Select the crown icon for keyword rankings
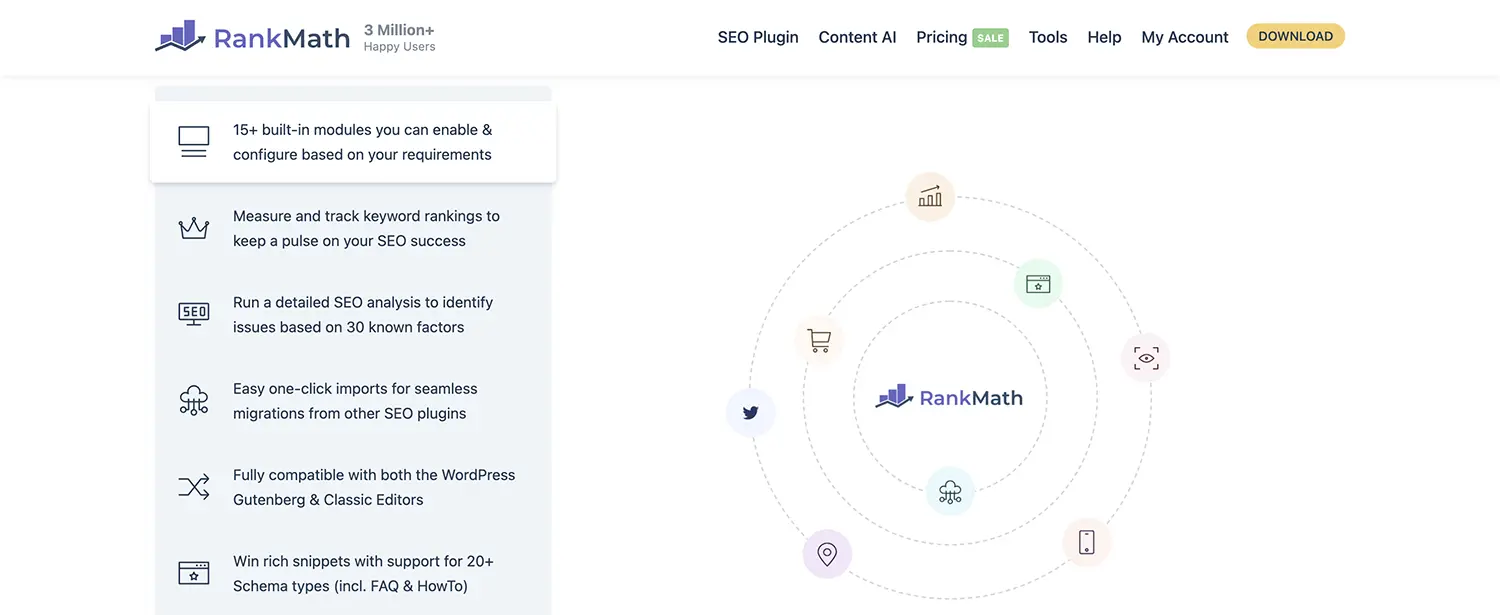This screenshot has width=1500, height=615. 193,228
